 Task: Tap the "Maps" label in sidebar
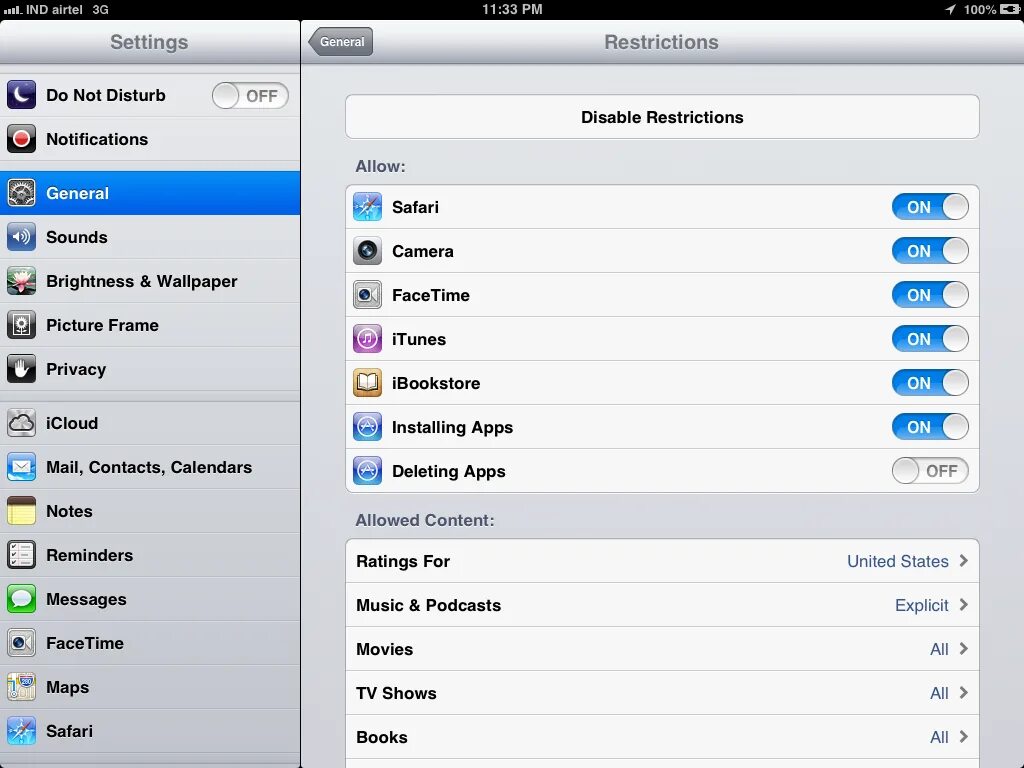click(68, 688)
